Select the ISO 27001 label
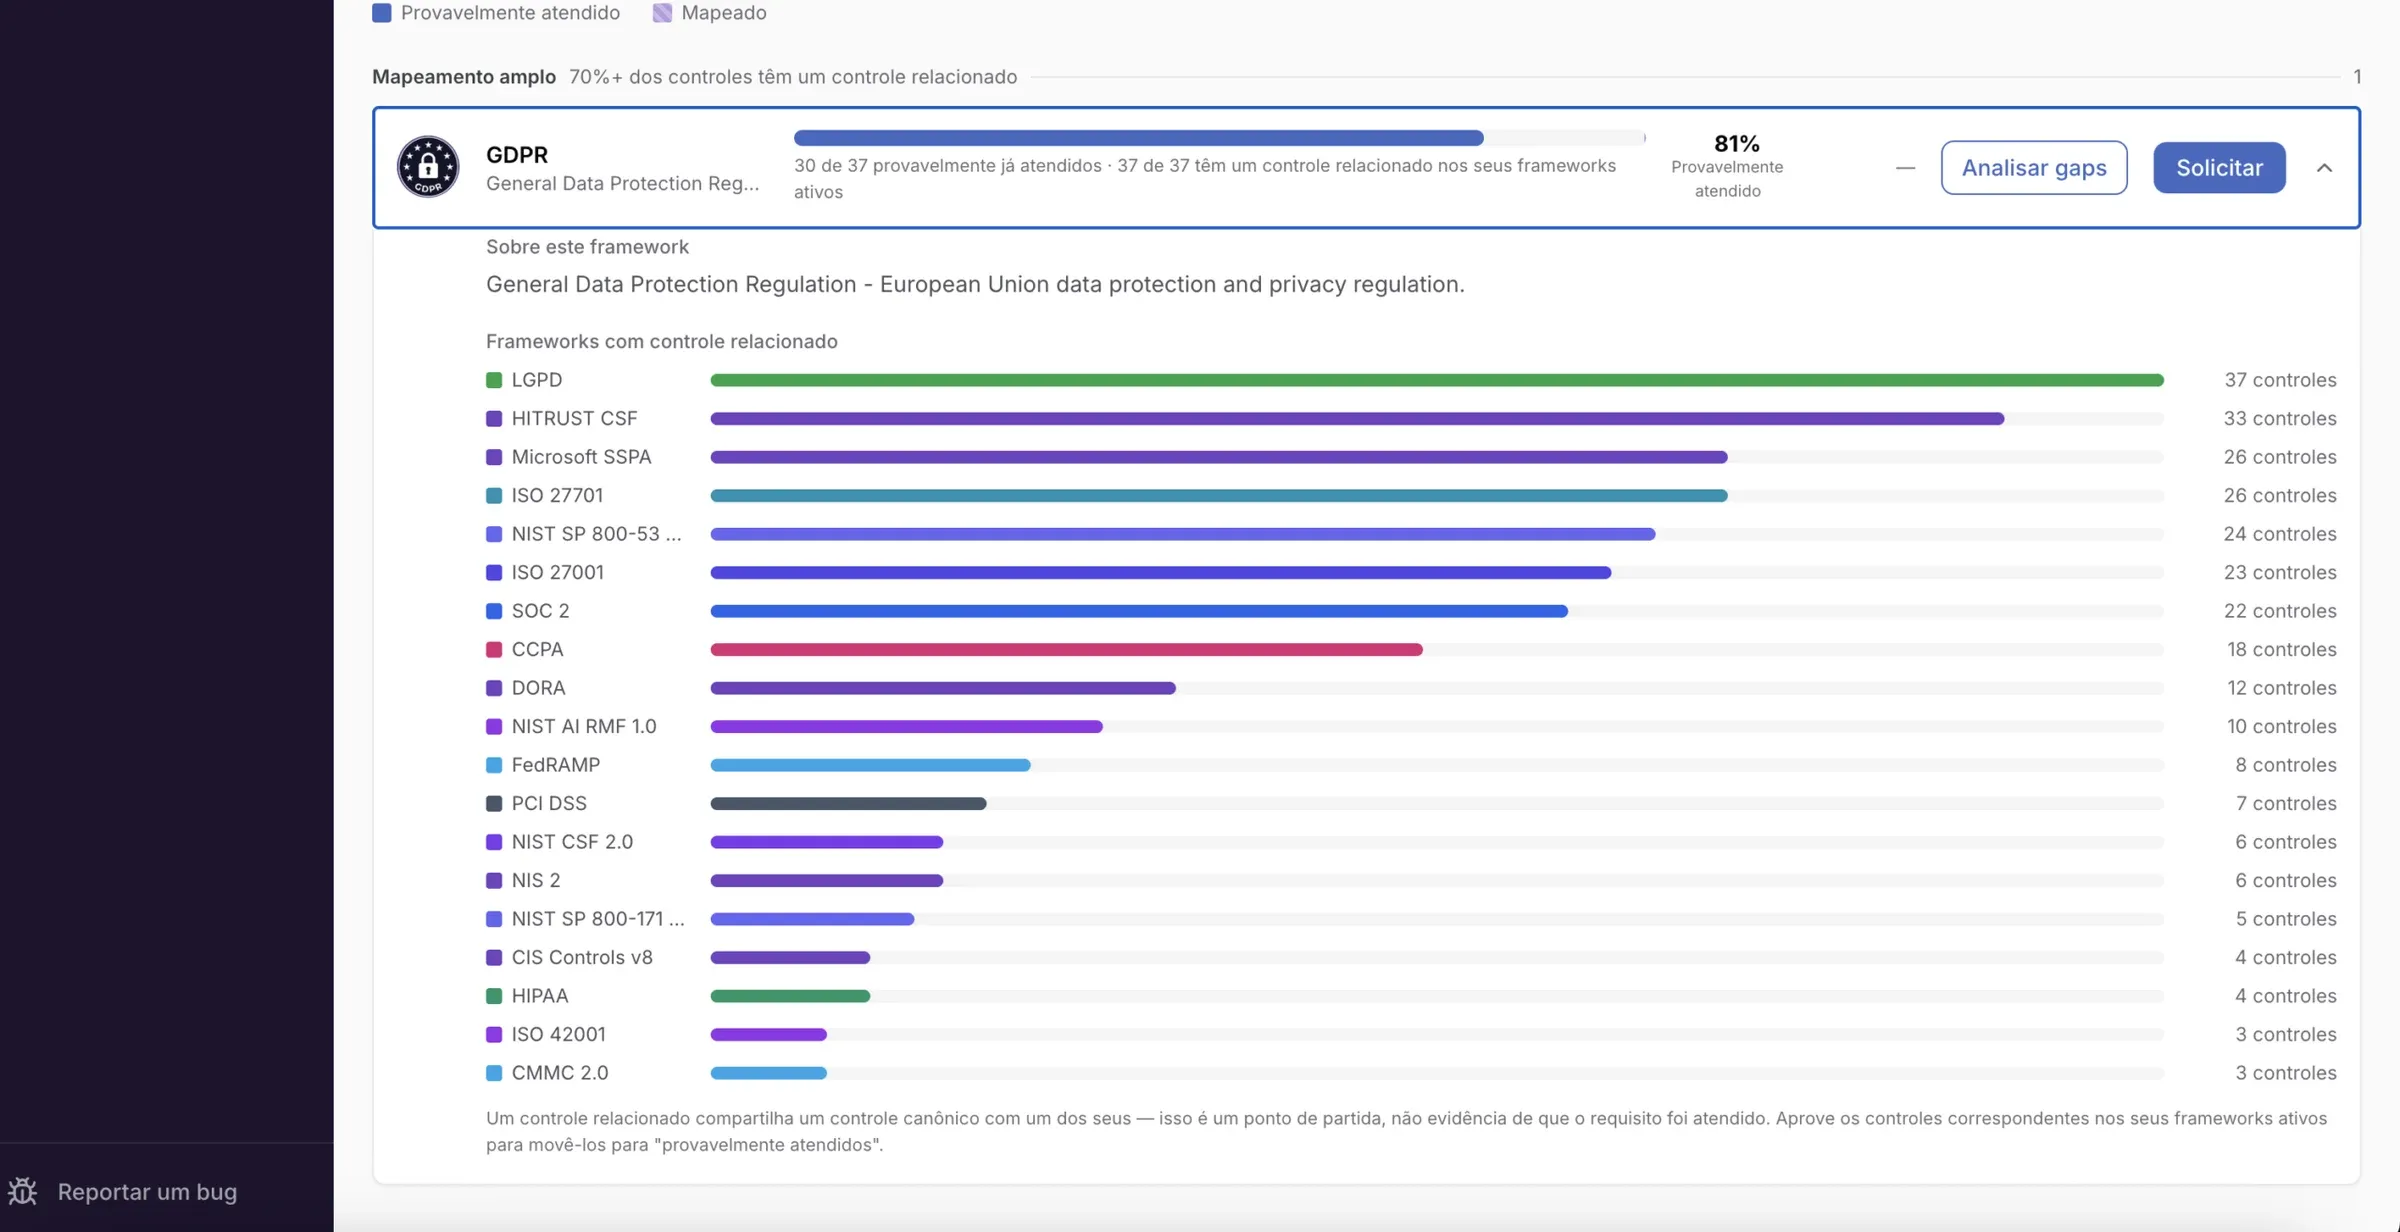Viewport: 2400px width, 1232px height. click(558, 573)
